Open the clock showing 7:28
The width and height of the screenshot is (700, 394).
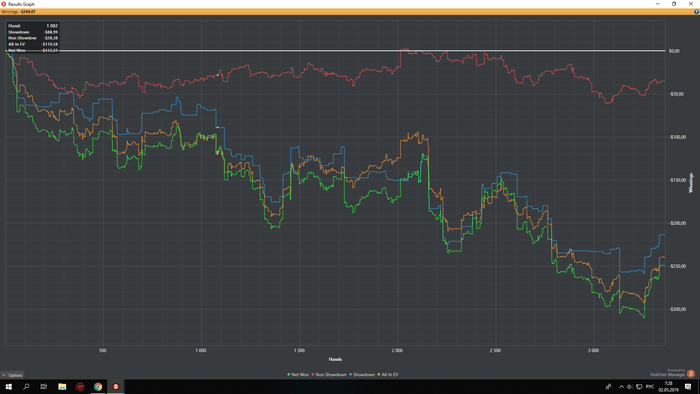click(668, 386)
